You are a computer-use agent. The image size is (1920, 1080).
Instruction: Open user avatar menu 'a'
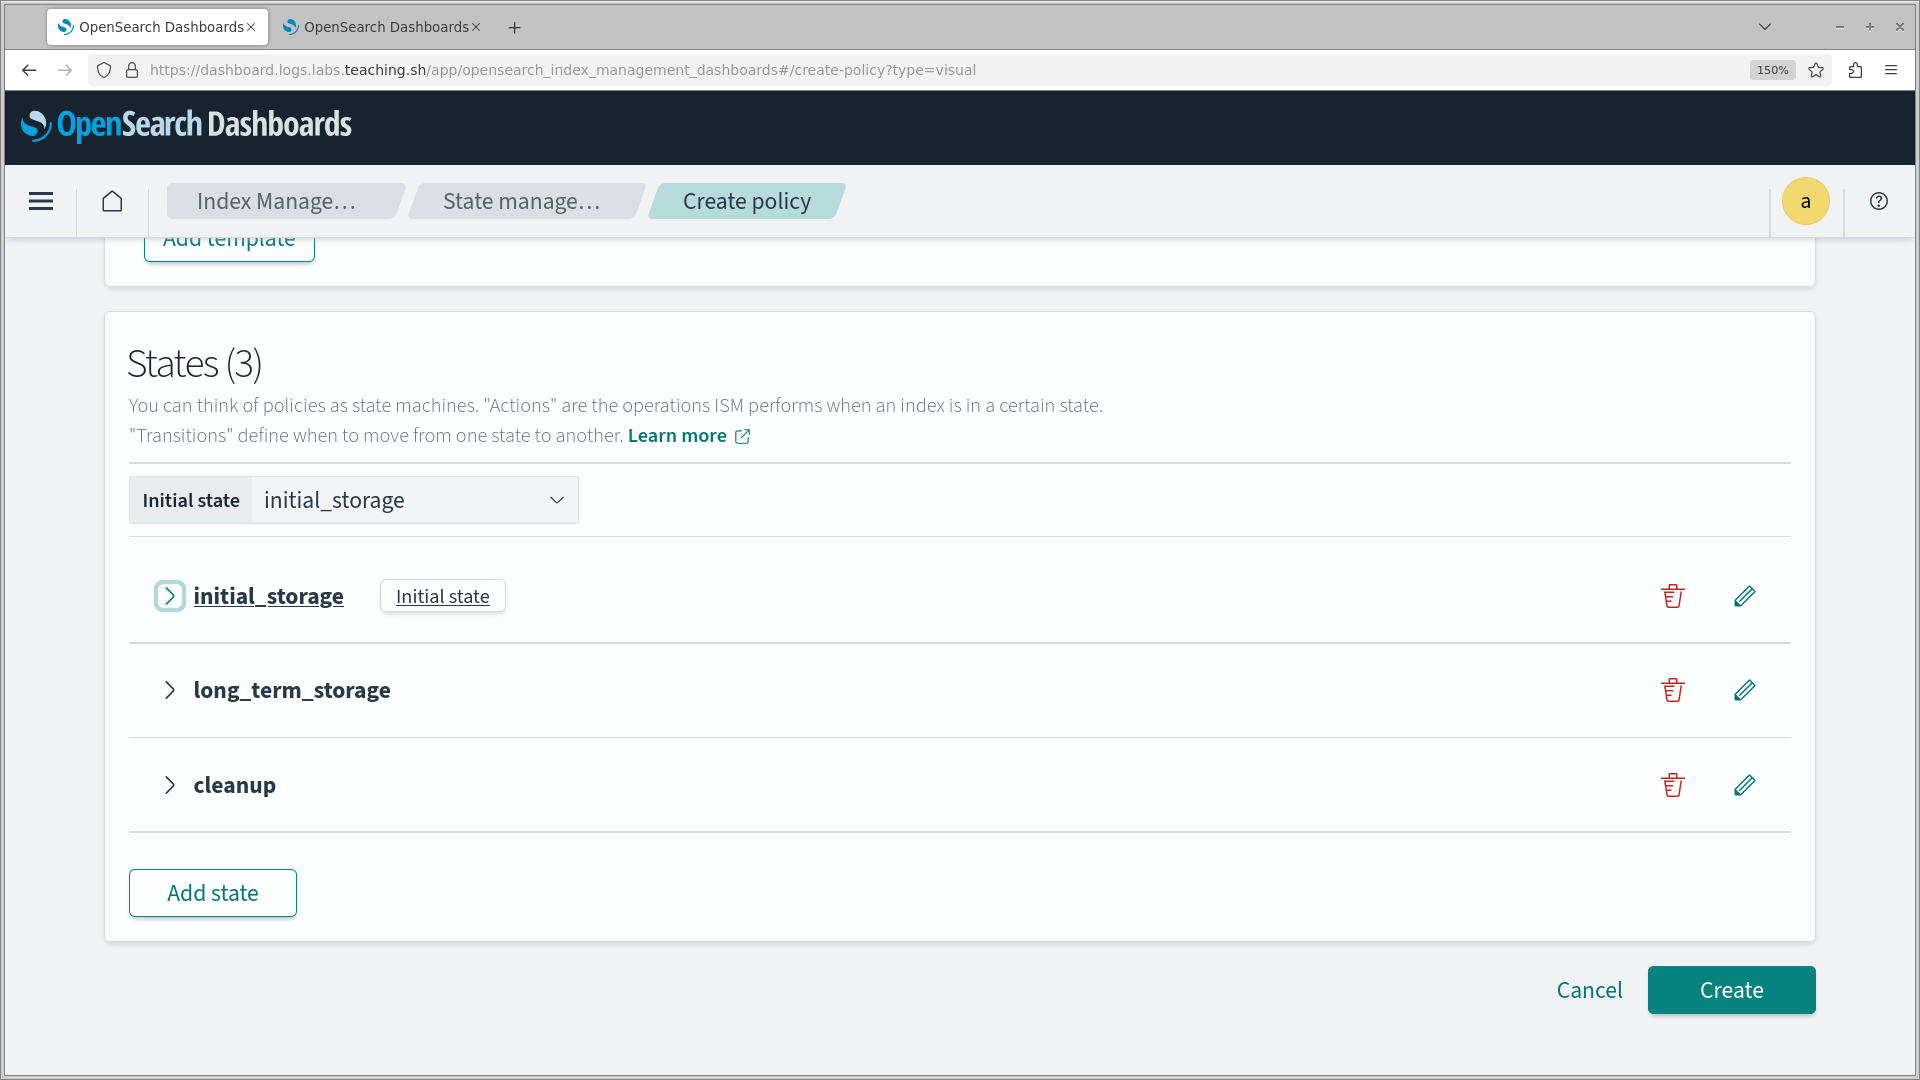click(1805, 201)
